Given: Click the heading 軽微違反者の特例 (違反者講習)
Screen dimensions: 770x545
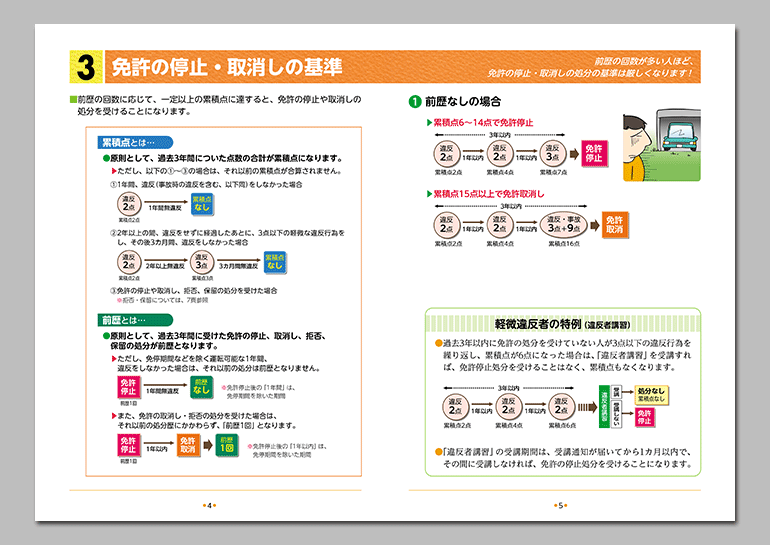Looking at the screenshot, I should 562,324.
